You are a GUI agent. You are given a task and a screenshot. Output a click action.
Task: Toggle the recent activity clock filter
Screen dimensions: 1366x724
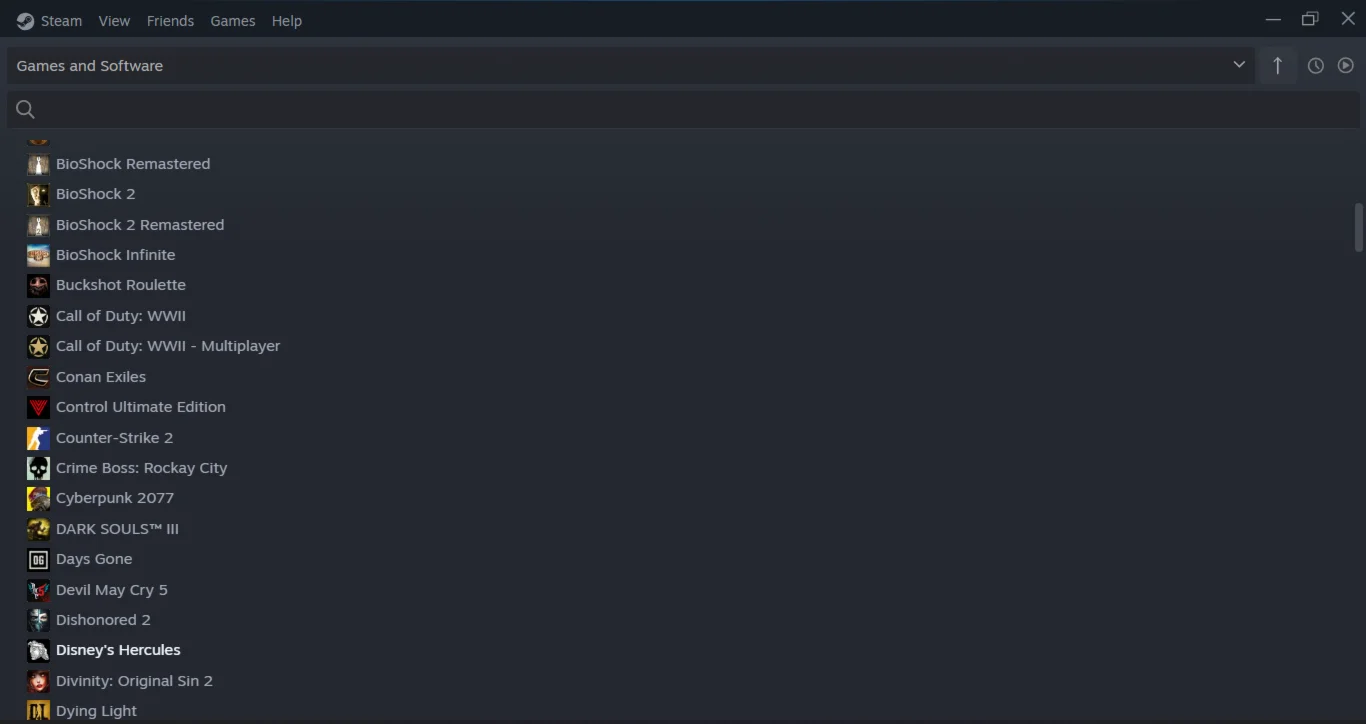(1316, 66)
